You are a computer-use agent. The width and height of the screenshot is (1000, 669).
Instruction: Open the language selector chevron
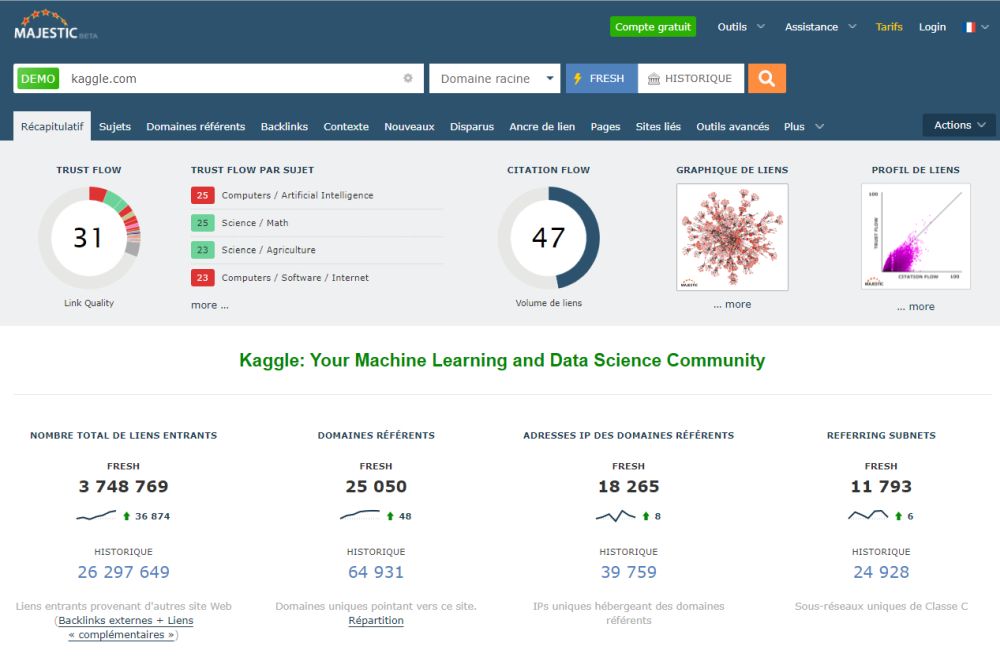click(x=985, y=27)
